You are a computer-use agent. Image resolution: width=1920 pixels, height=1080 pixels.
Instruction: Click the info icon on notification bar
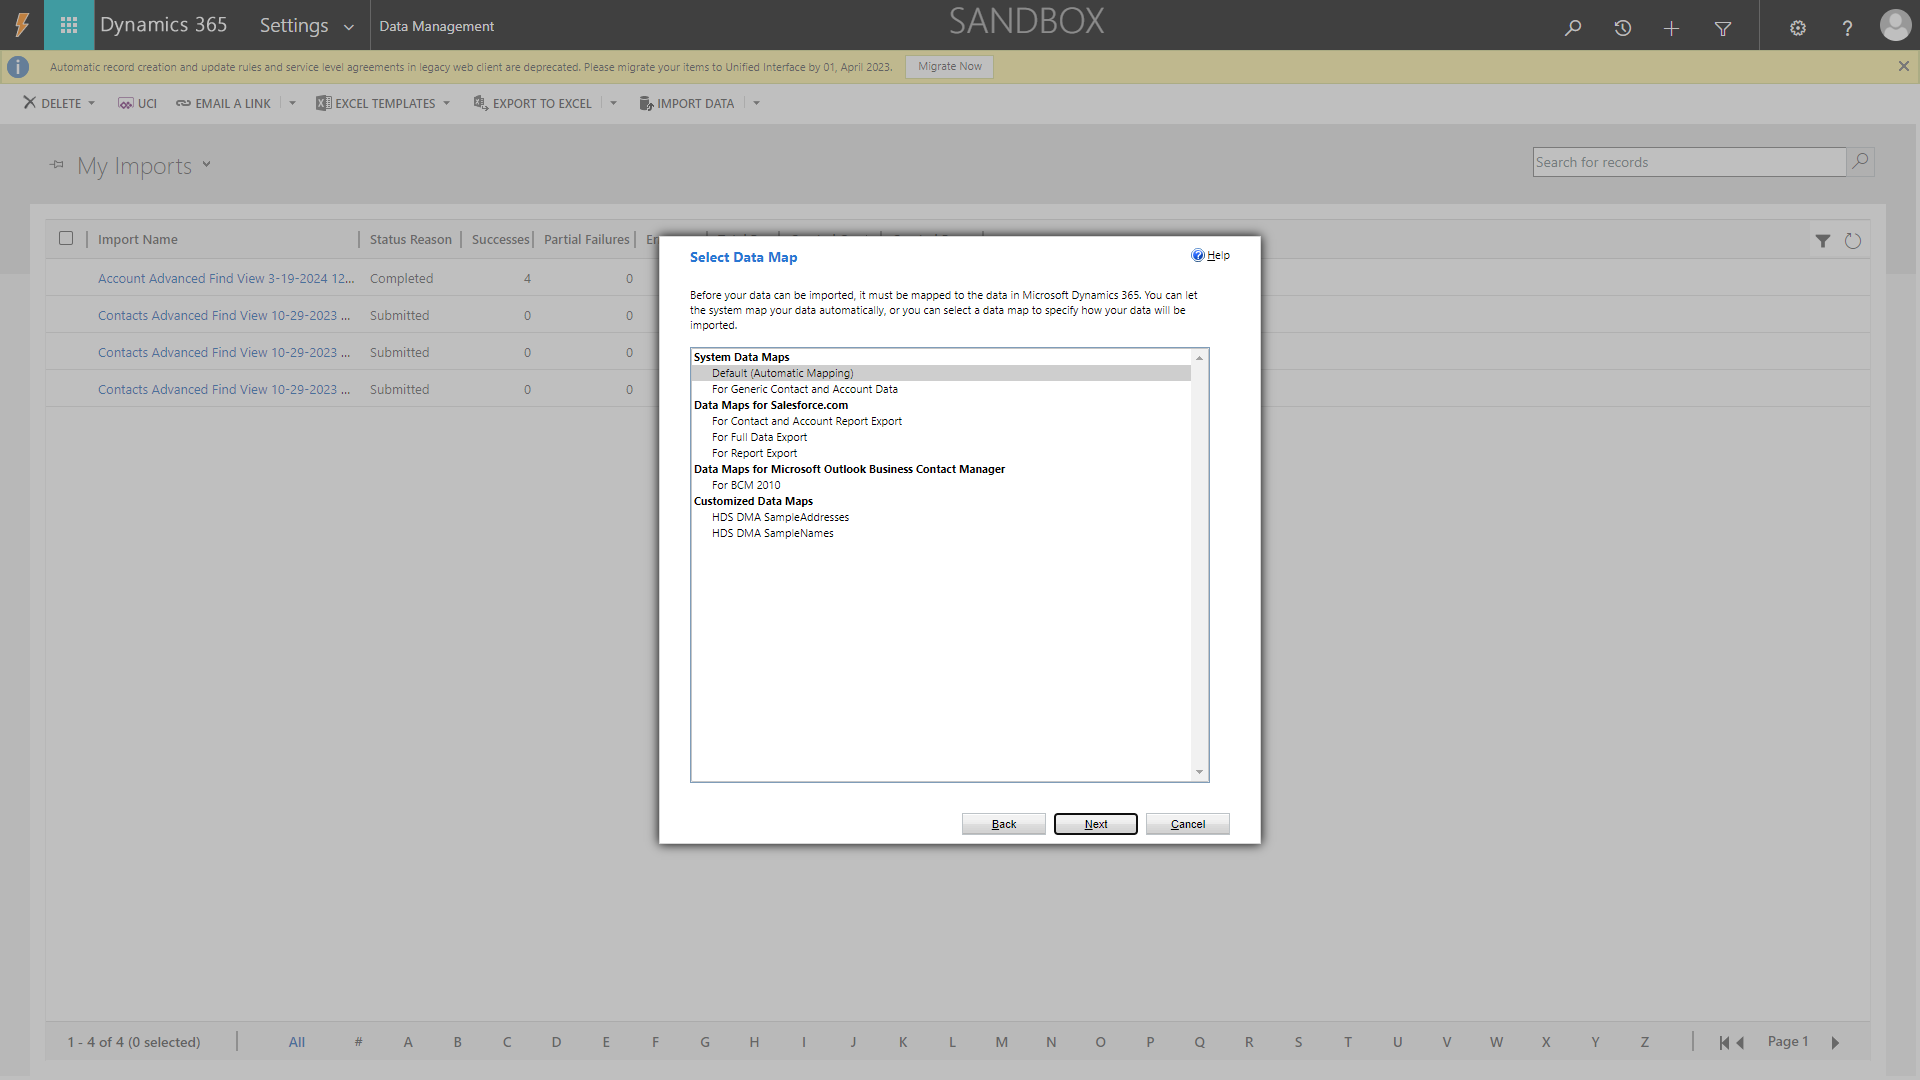click(18, 67)
